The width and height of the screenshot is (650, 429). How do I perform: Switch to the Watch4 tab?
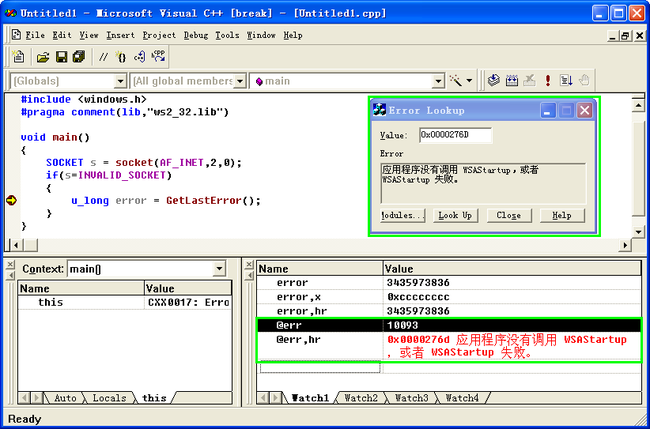click(462, 398)
